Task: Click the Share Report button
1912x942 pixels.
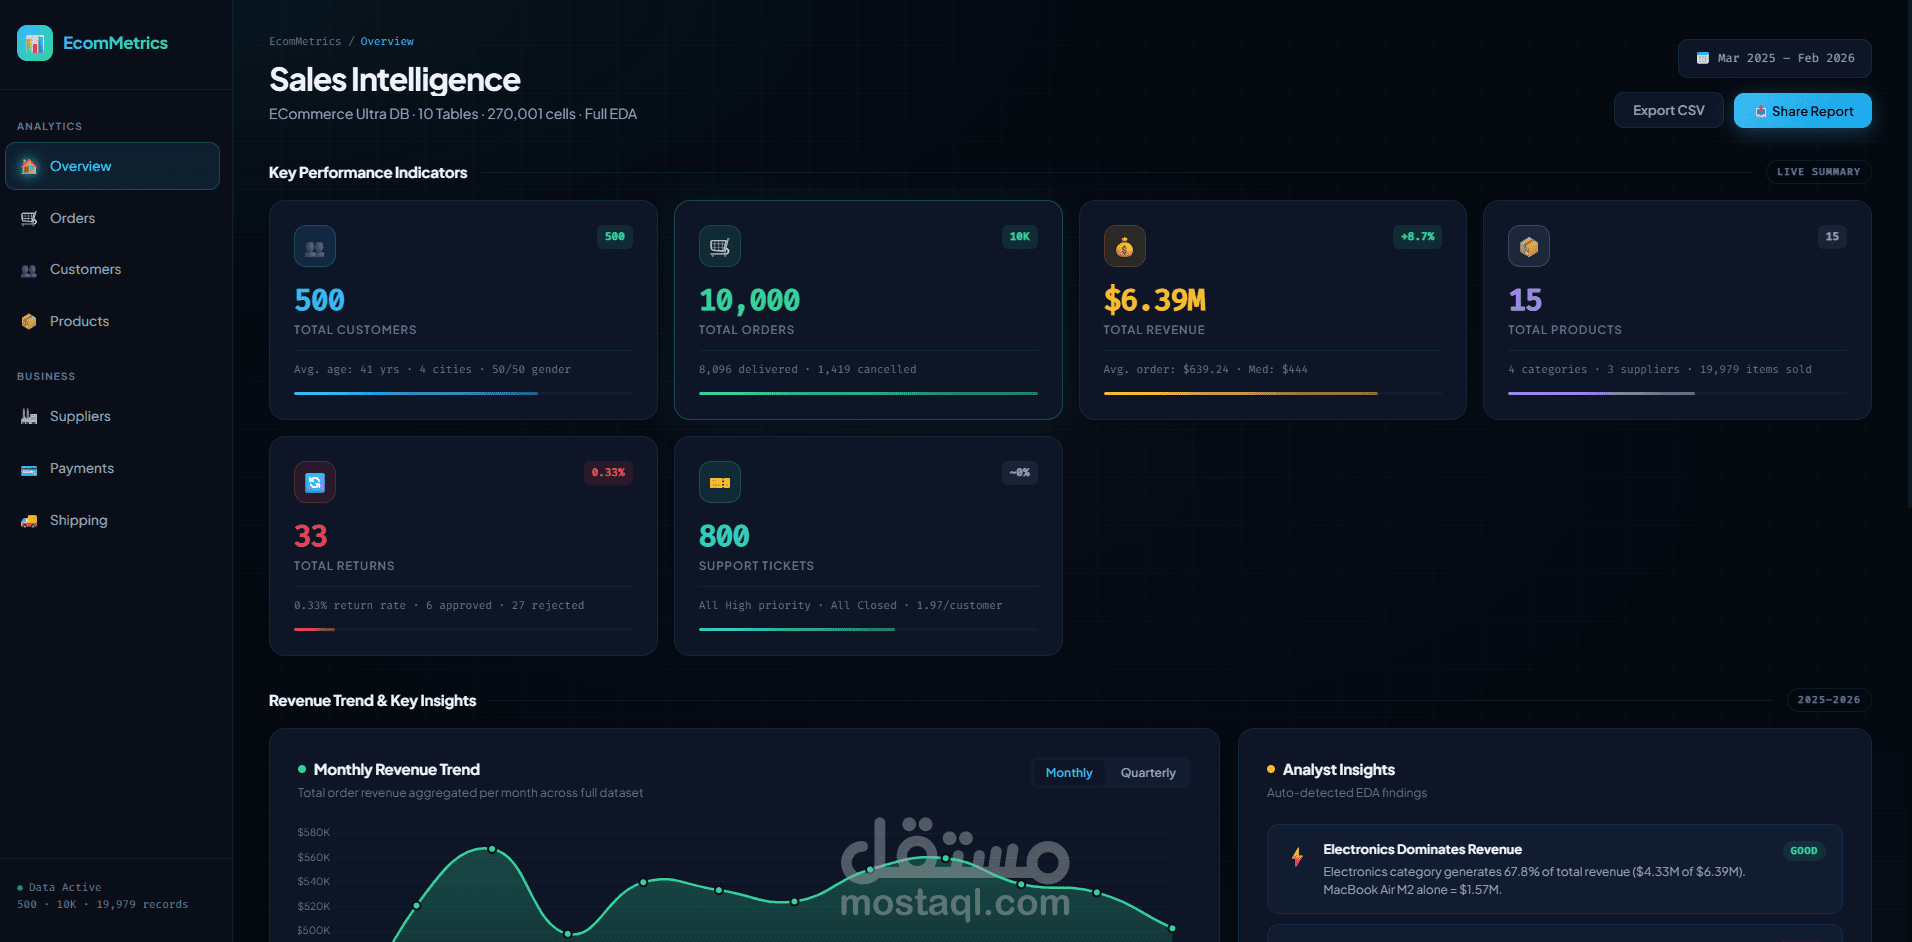Action: point(1803,111)
